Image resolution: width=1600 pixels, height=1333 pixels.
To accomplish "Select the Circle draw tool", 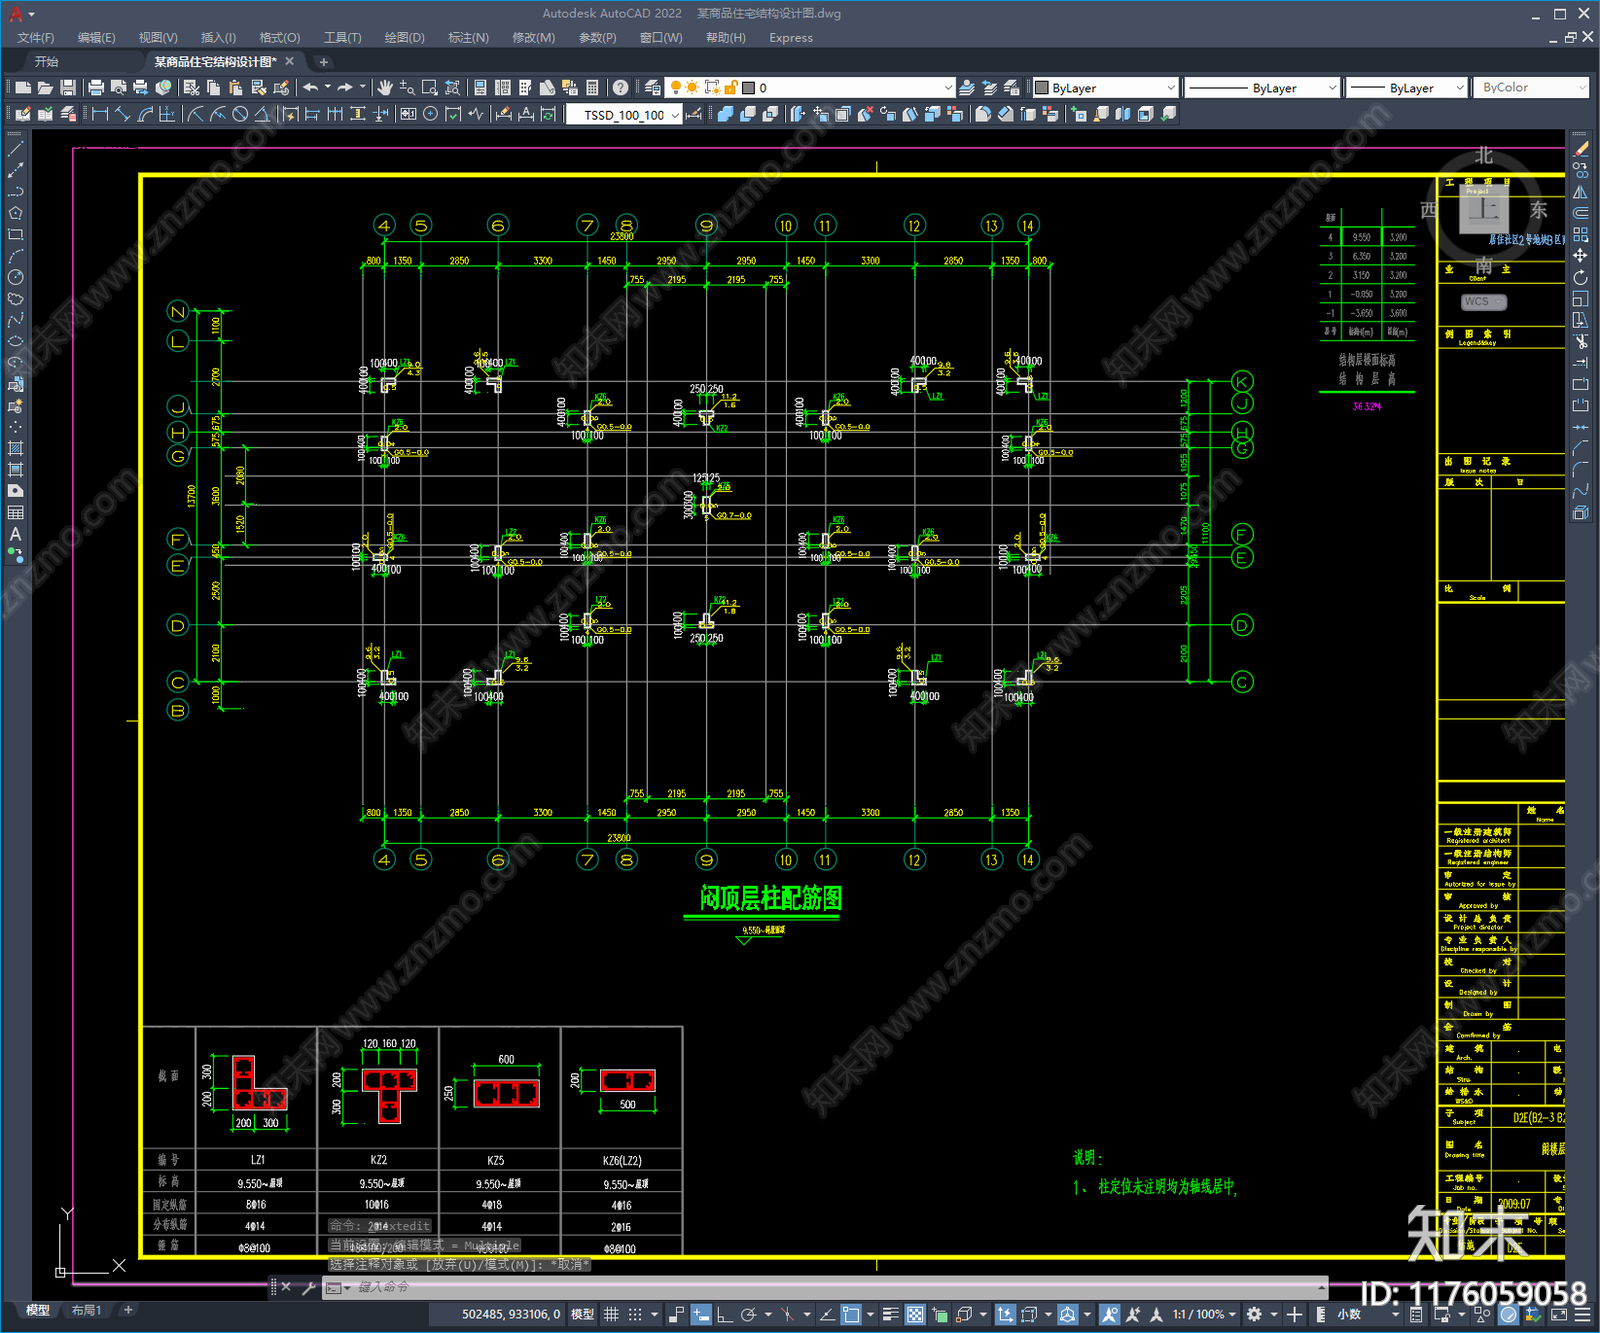I will coord(15,277).
